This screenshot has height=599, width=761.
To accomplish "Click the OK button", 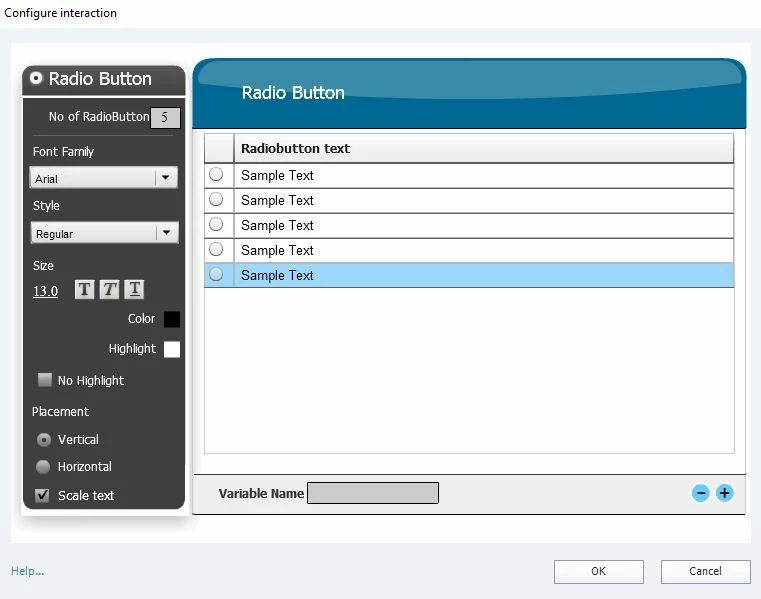I will click(598, 571).
